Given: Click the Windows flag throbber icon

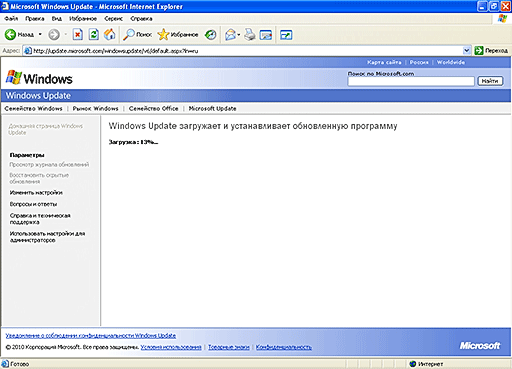Looking at the screenshot, I should tap(502, 19).
